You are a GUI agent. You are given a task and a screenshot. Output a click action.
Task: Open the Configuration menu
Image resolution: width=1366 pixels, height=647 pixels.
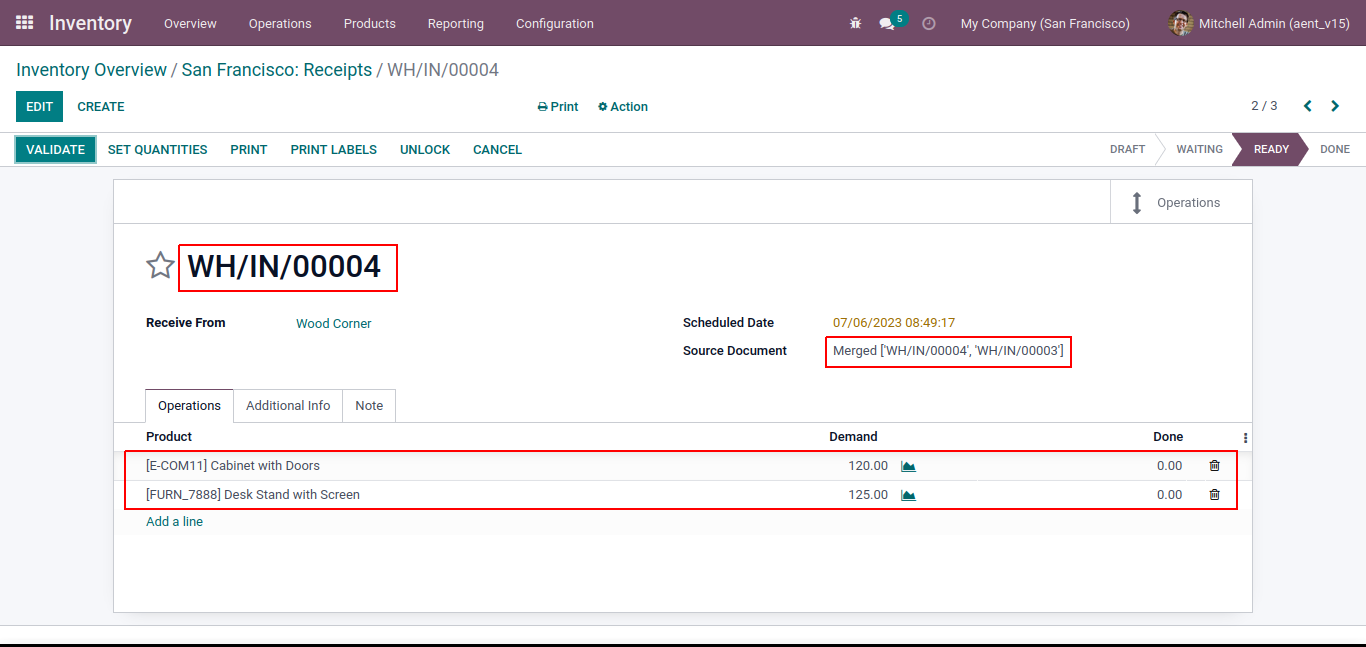pos(555,23)
